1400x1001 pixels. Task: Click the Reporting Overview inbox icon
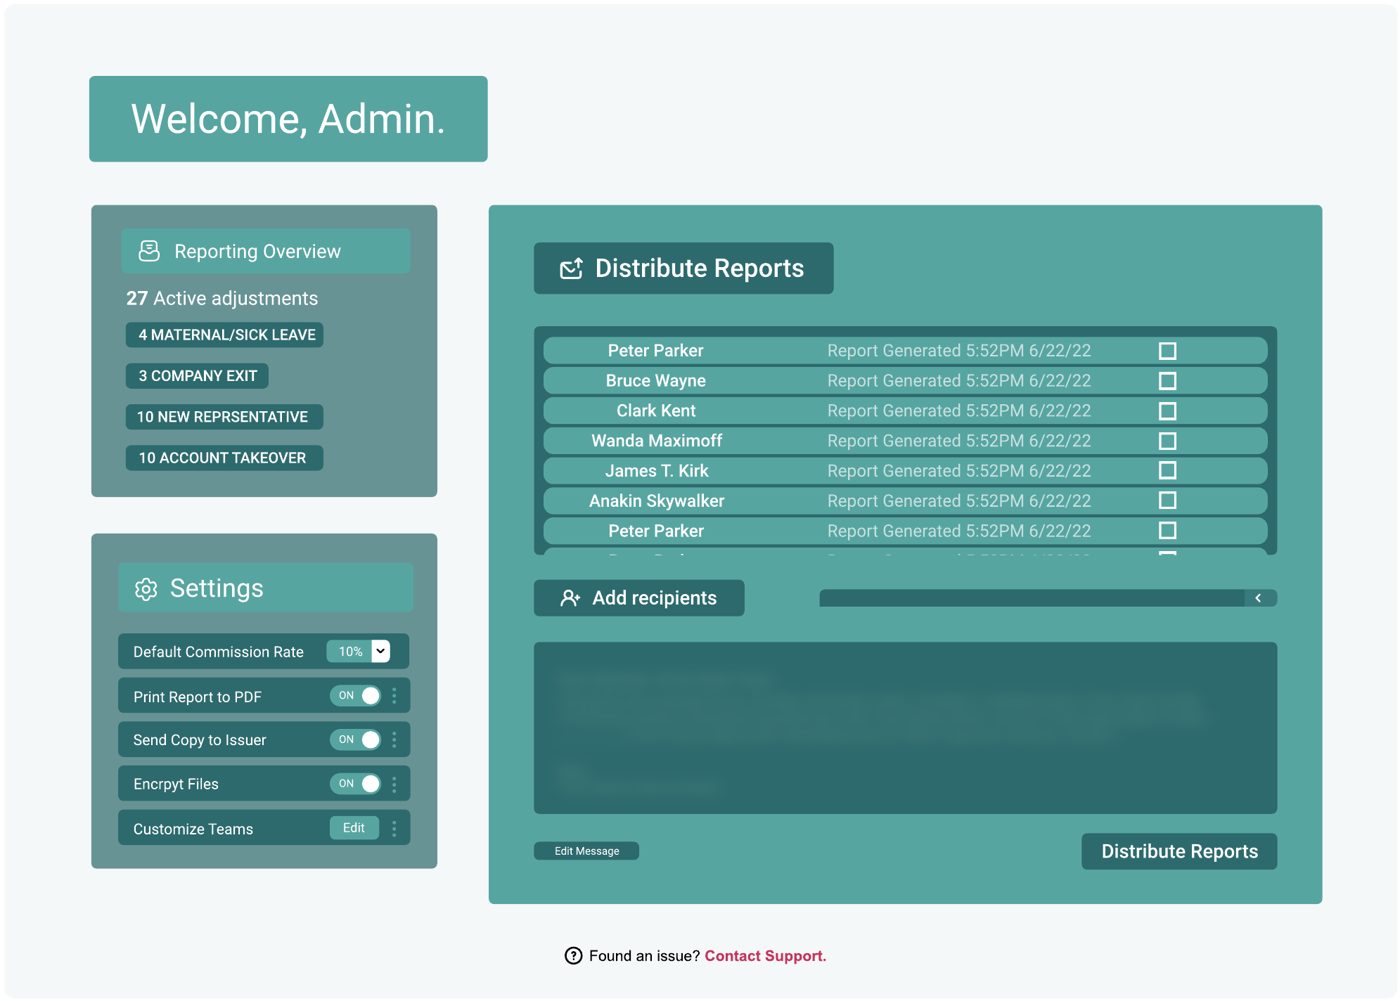[x=149, y=251]
